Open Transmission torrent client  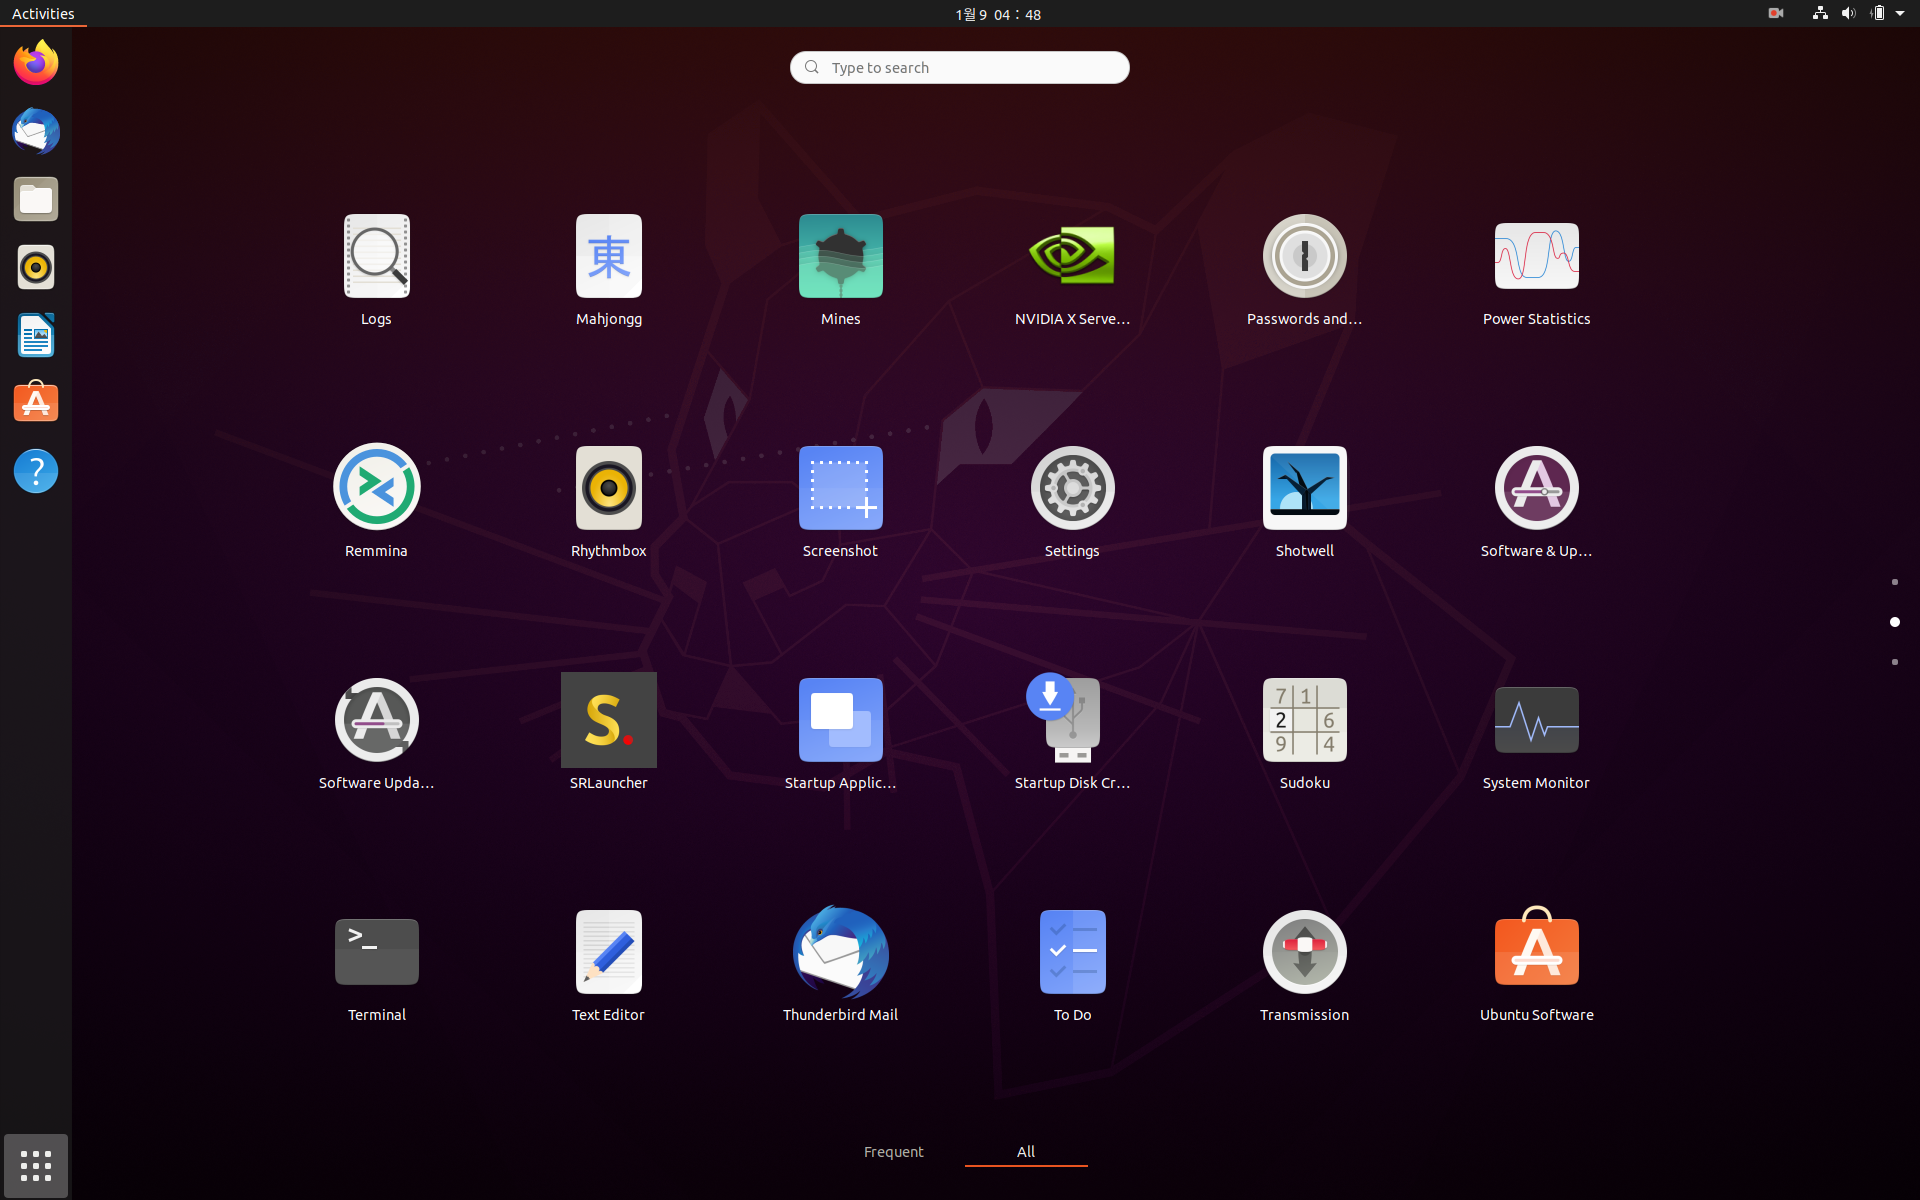click(x=1304, y=966)
